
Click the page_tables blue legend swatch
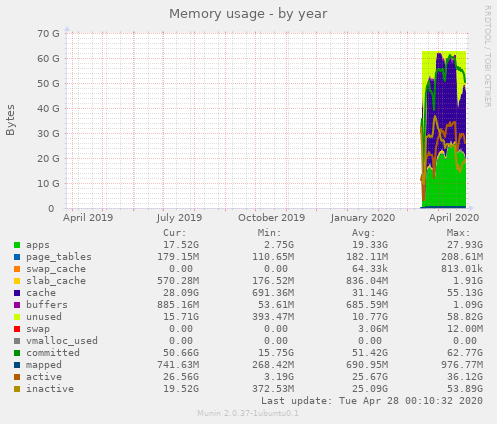tap(17, 257)
